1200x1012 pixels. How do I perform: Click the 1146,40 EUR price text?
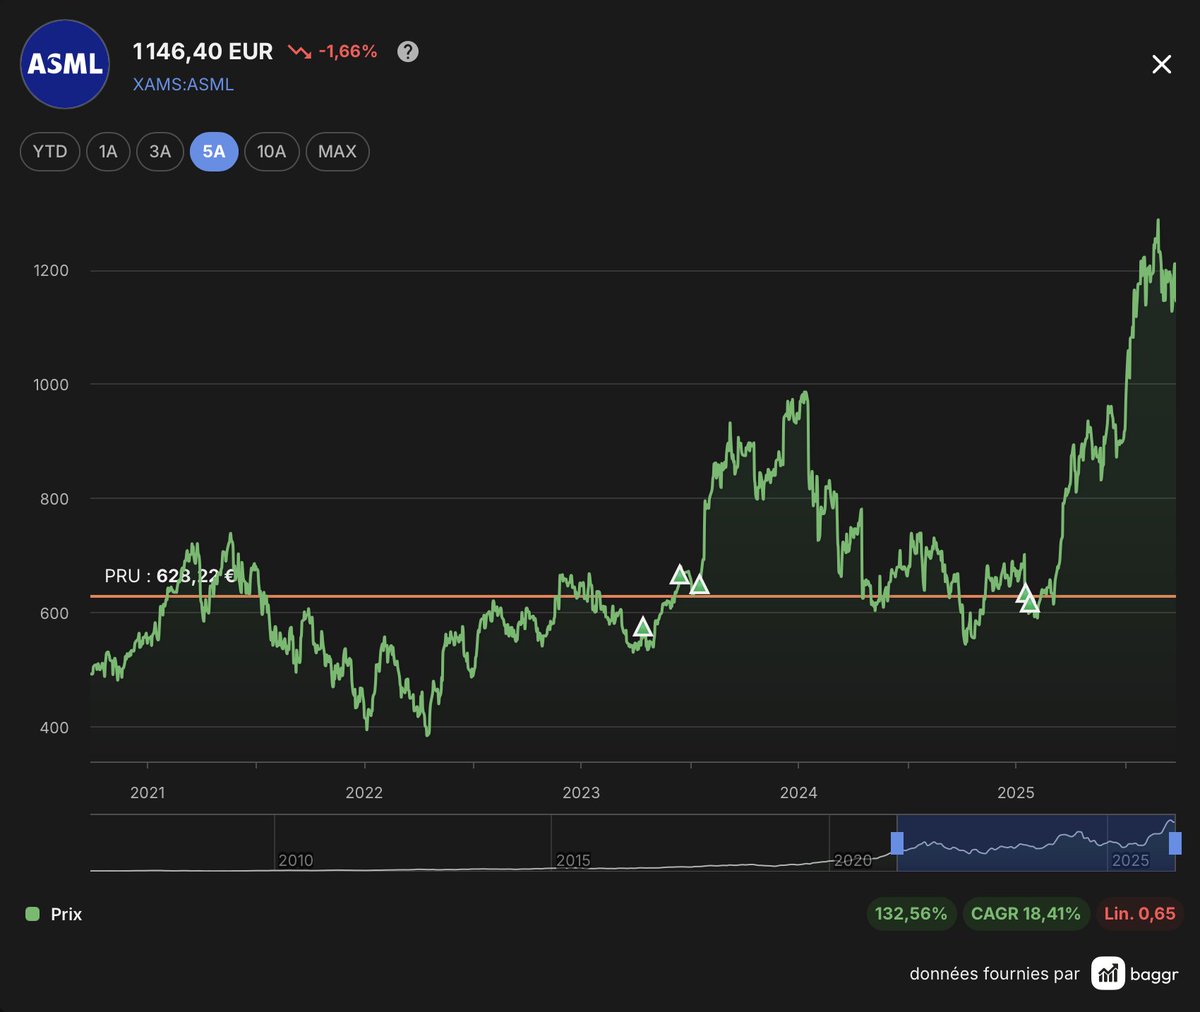(x=203, y=52)
